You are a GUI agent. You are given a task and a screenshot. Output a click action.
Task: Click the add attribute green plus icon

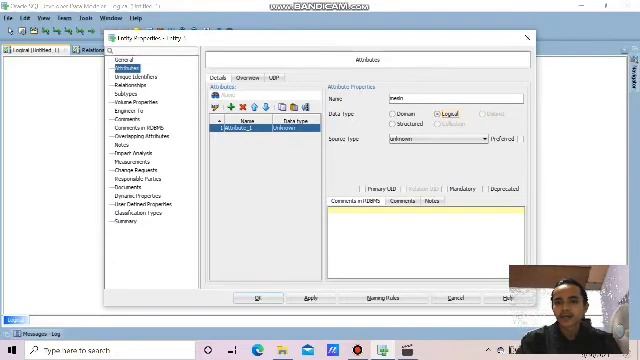(x=231, y=107)
